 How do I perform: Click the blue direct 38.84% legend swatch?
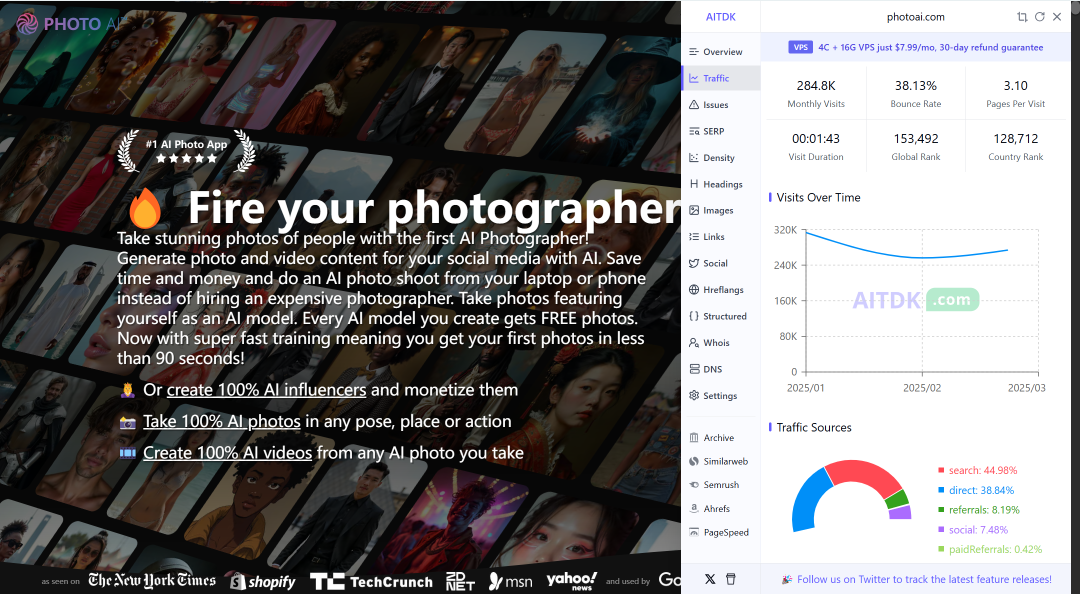(941, 490)
